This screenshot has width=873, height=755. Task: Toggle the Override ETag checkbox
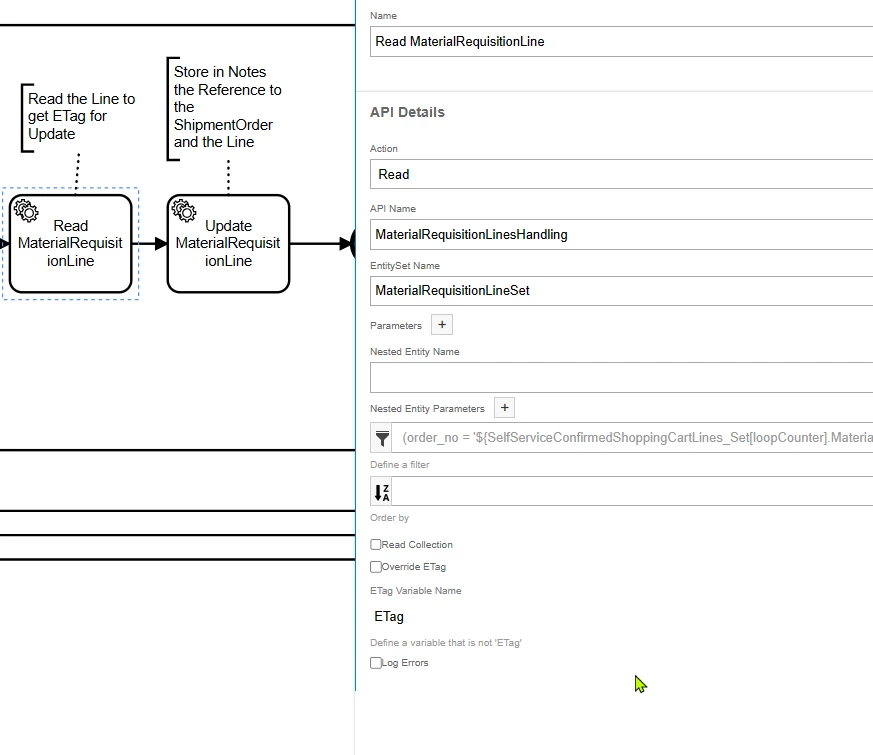pyautogui.click(x=376, y=567)
